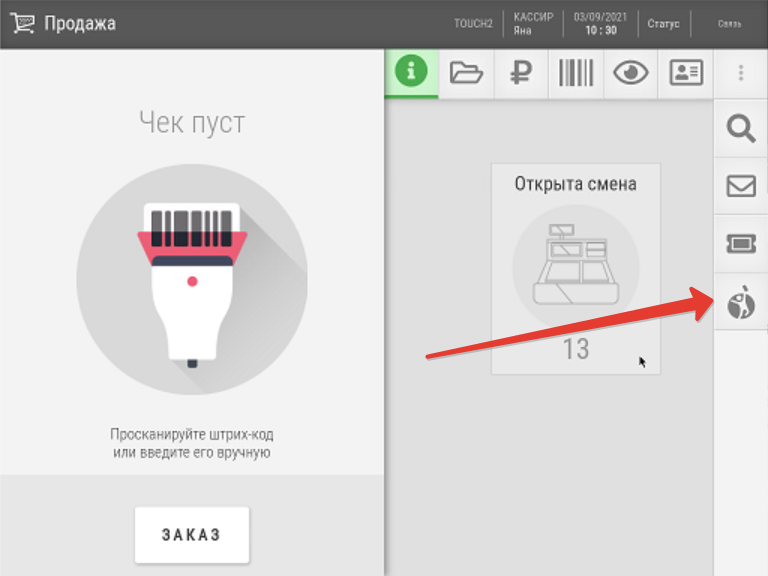Click the Связь header item
The width and height of the screenshot is (768, 576).
(x=729, y=24)
